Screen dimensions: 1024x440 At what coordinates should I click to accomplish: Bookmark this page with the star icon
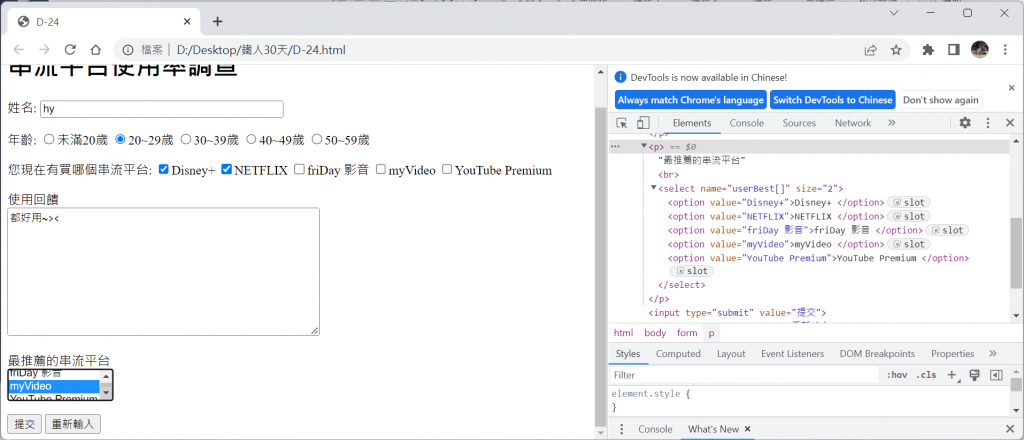point(896,50)
